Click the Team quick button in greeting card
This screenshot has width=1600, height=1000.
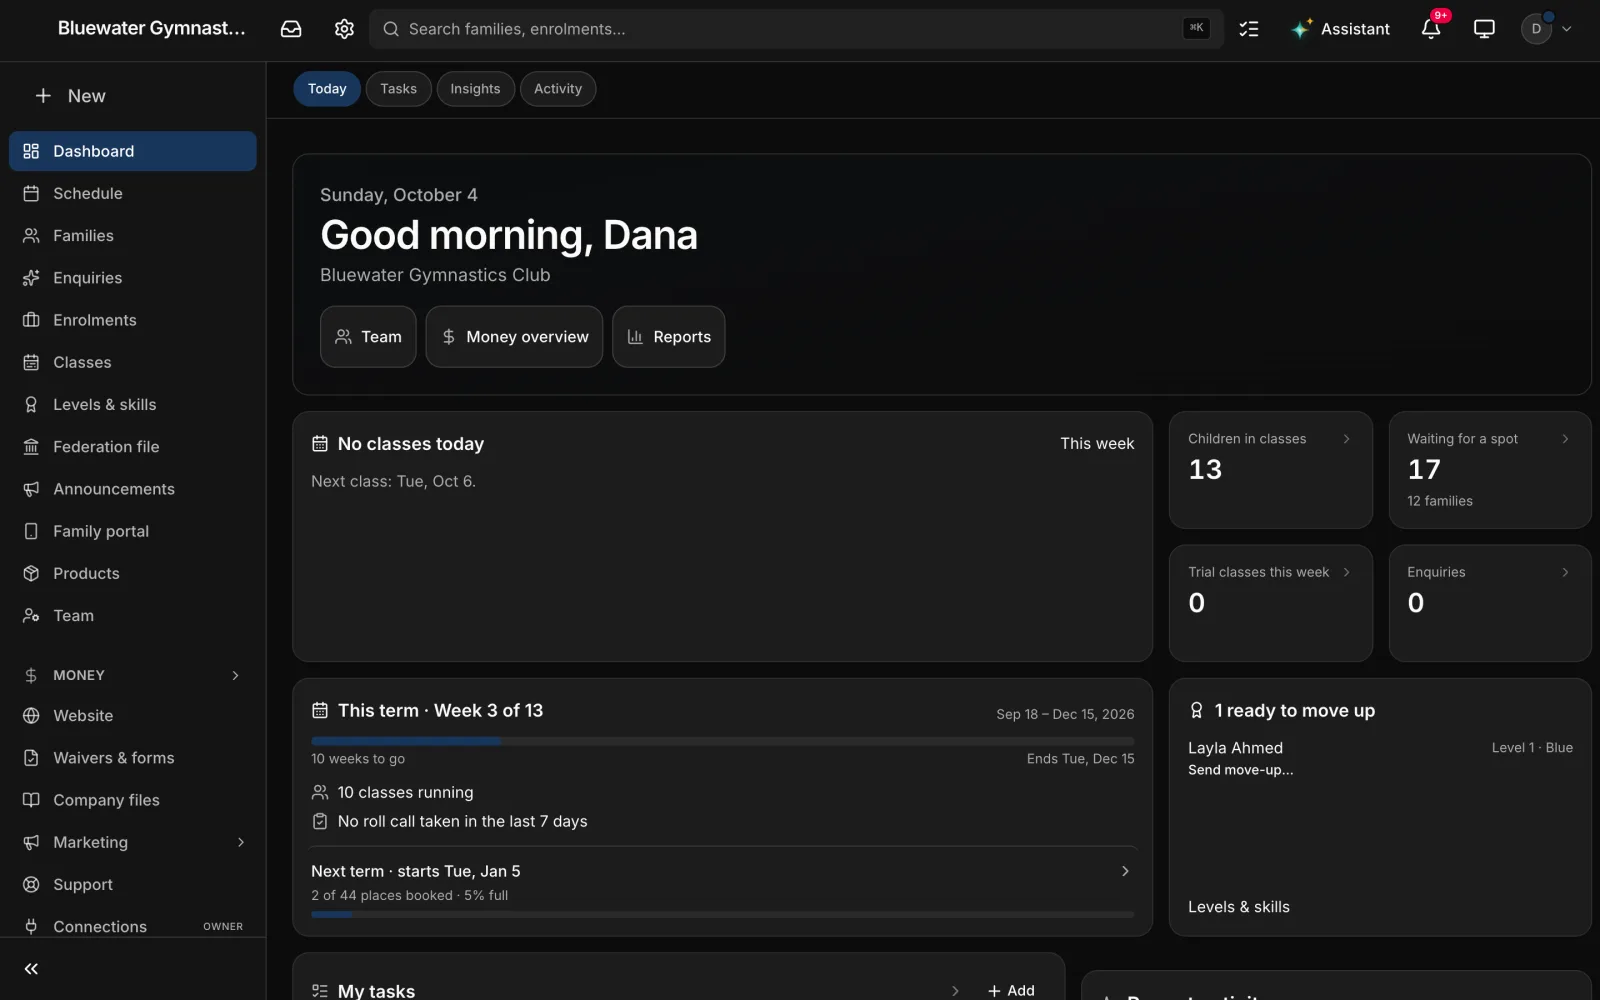tap(368, 337)
